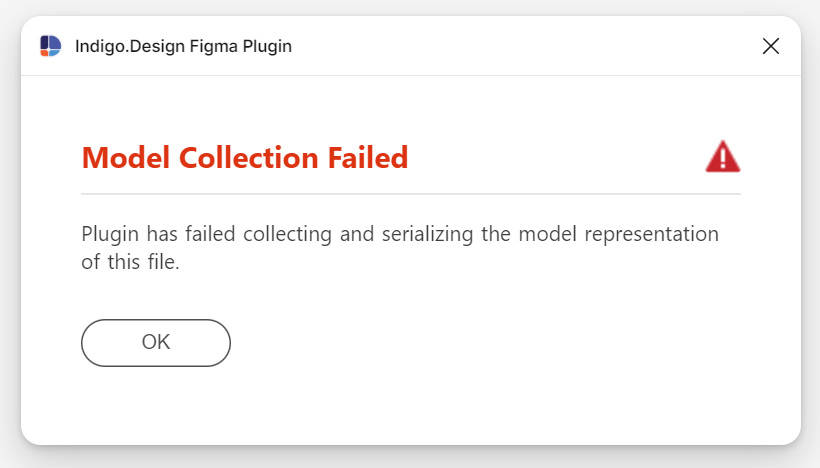Click the word "Plugin" in the title bar
The image size is (820, 468).
click(267, 47)
